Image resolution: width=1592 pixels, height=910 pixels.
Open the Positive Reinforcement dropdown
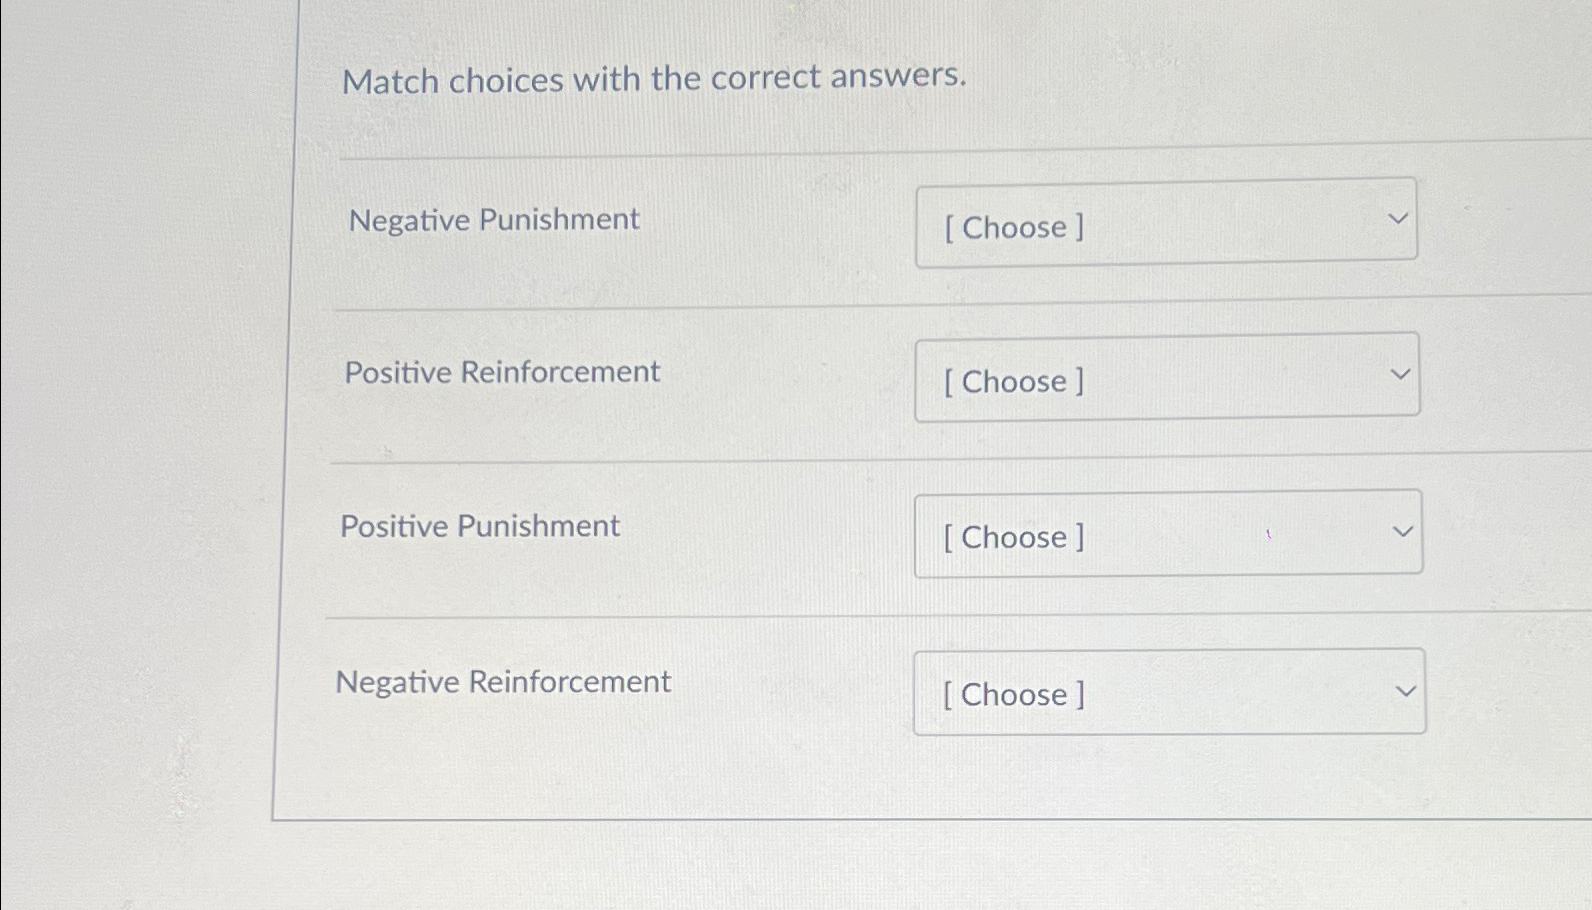1168,377
